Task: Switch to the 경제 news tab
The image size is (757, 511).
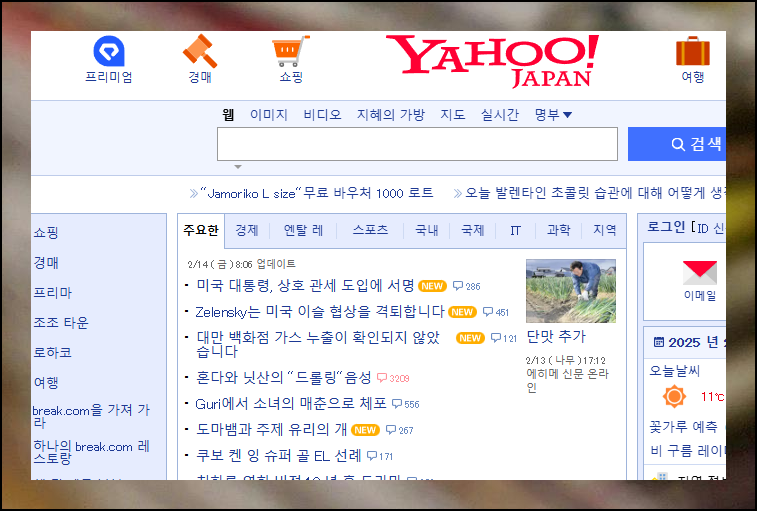Action: pos(247,230)
